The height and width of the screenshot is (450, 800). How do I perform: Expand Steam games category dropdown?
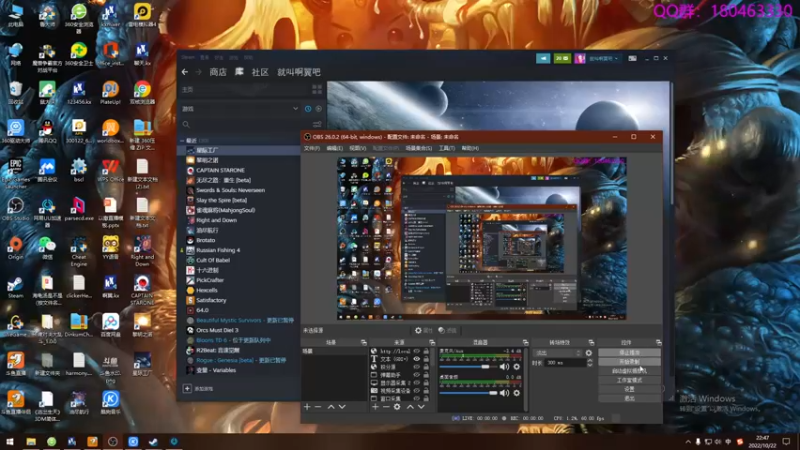pos(295,109)
